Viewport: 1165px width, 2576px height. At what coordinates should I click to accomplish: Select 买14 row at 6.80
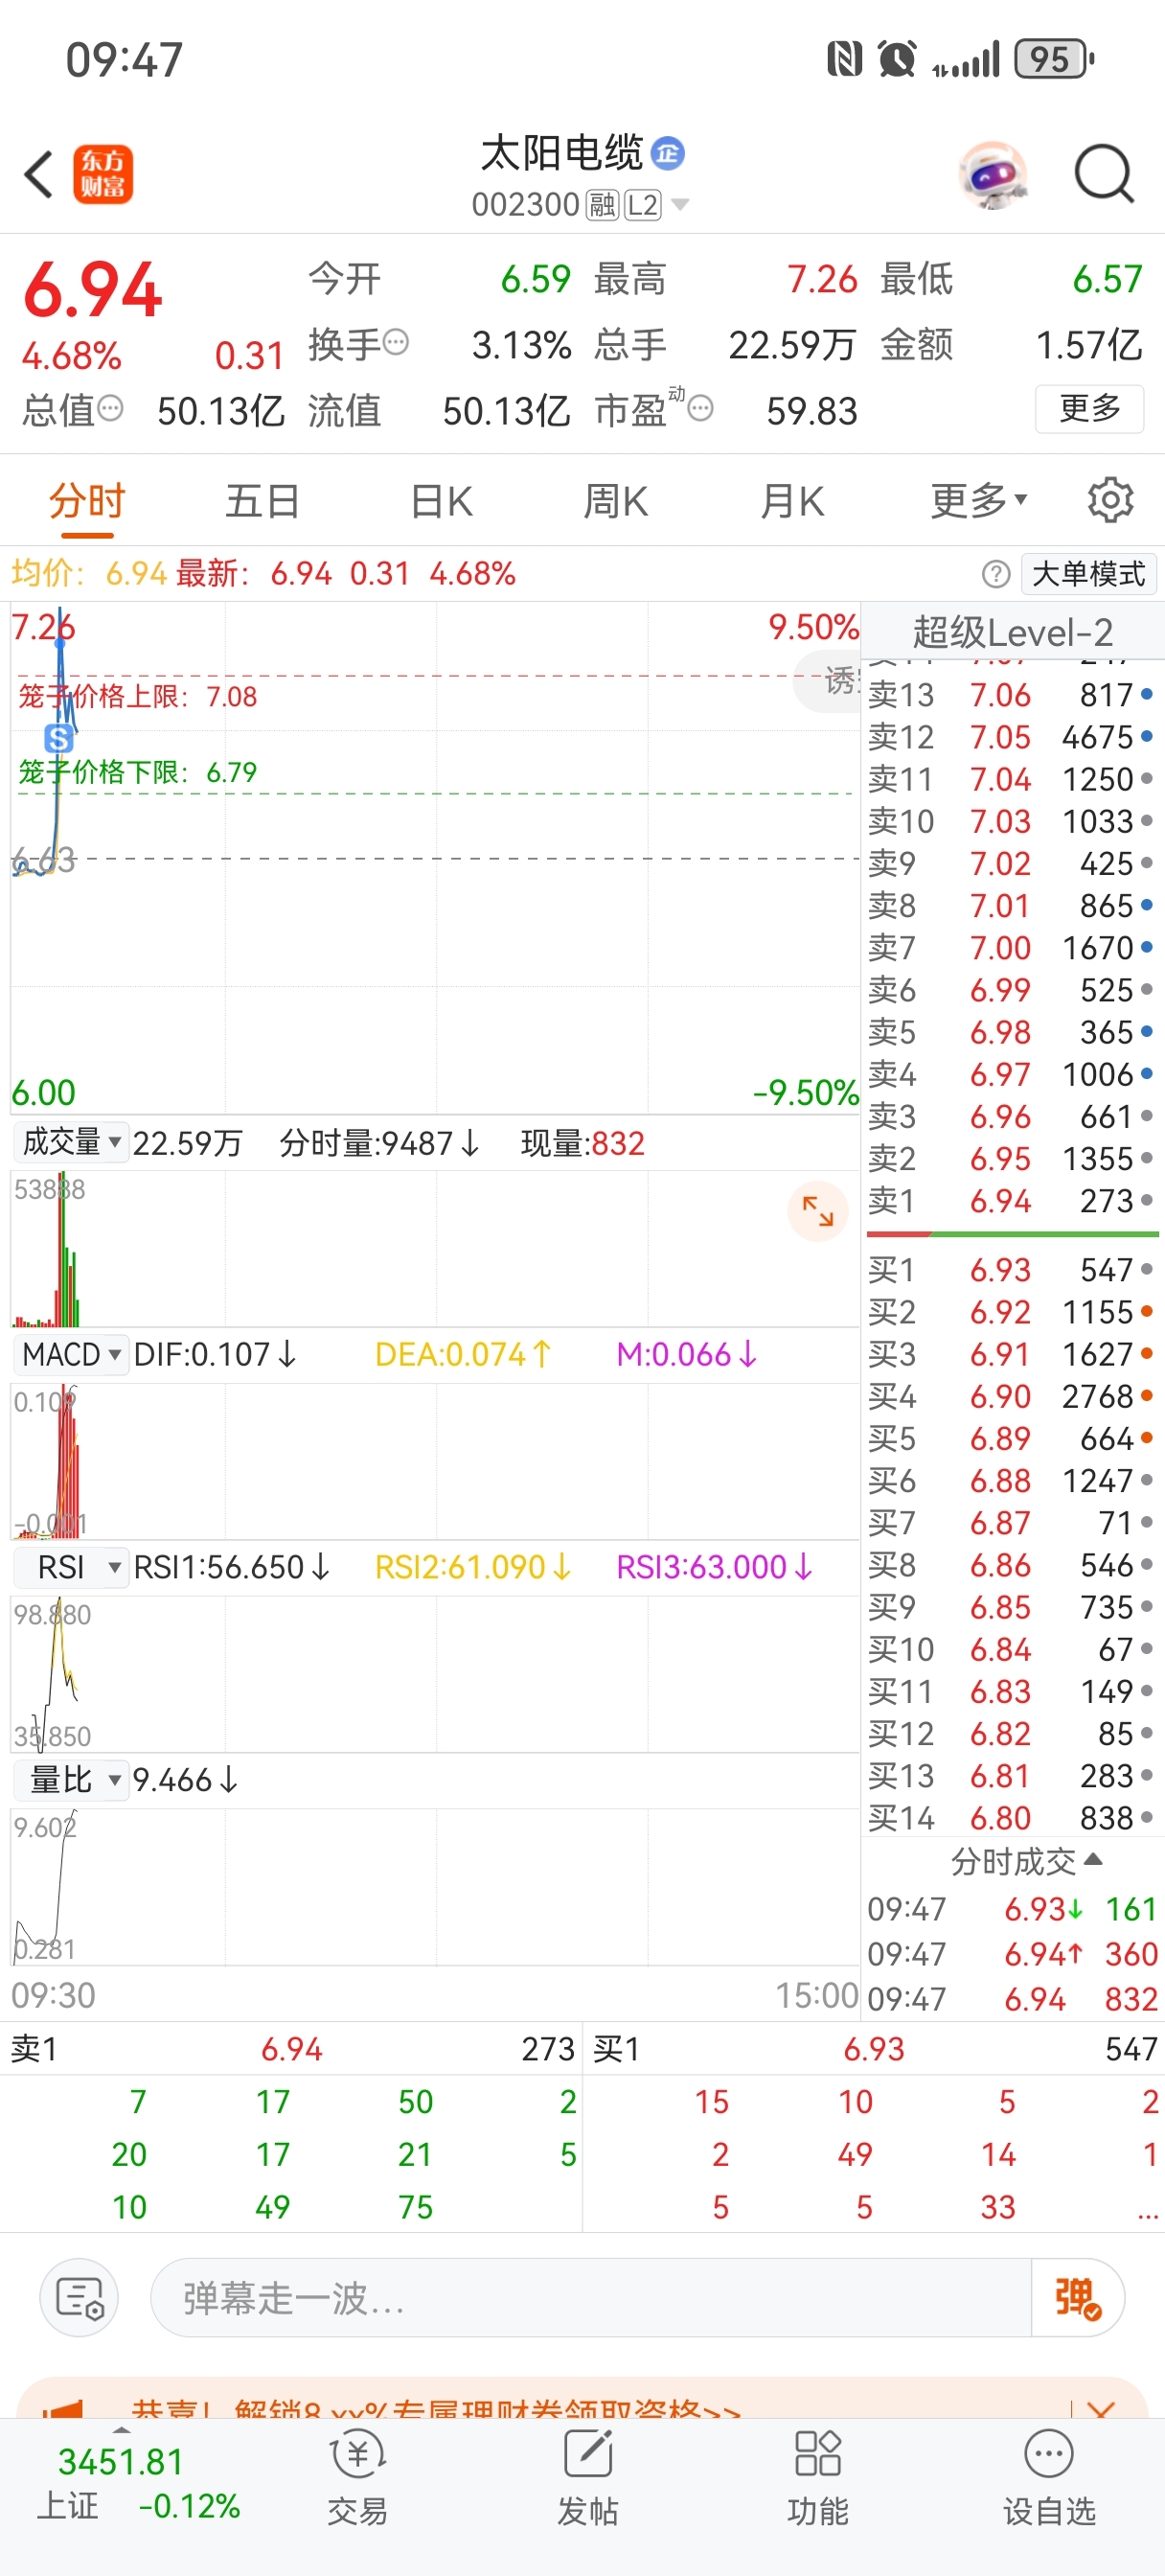click(1012, 1818)
